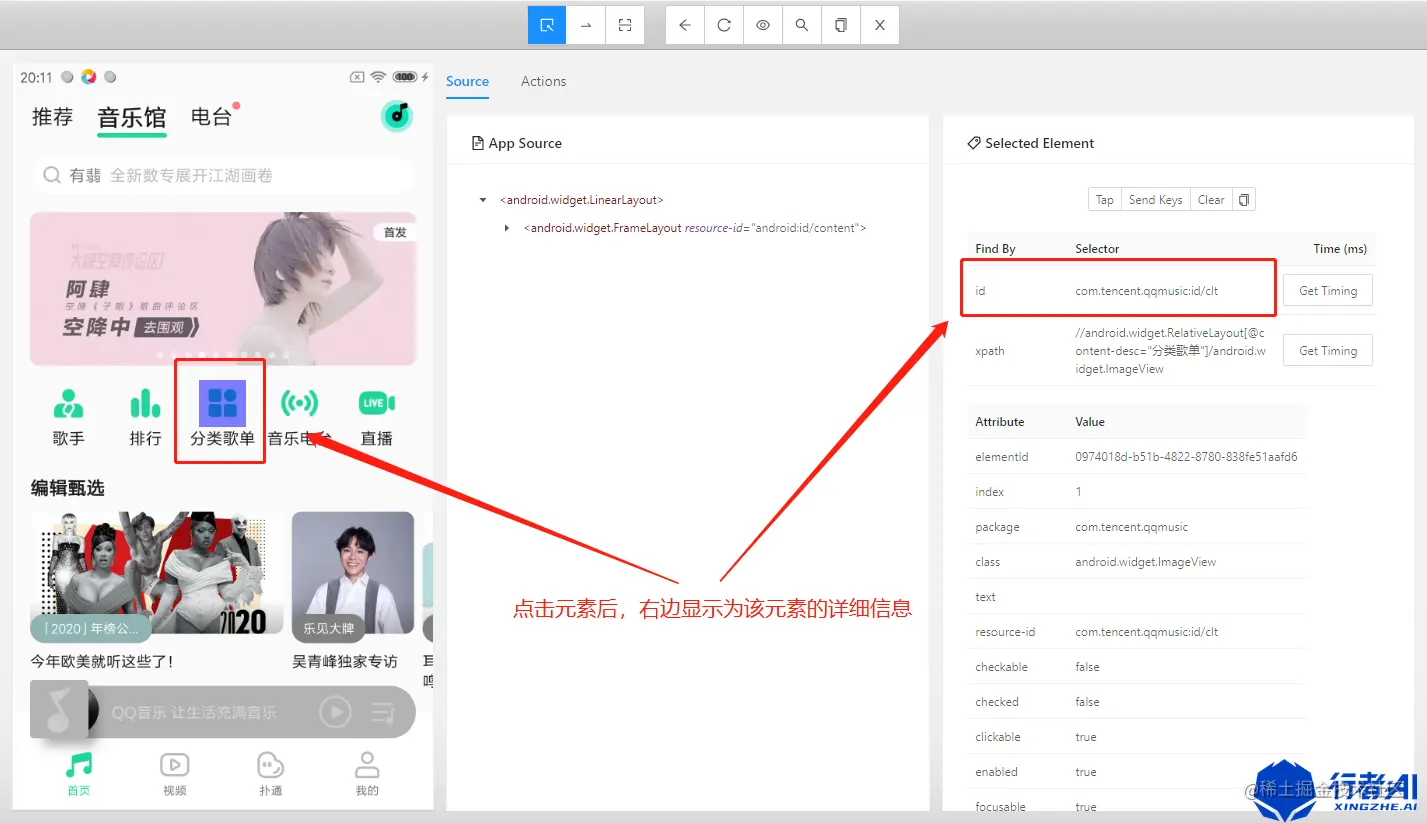Open the music note avatar icon

pyautogui.click(x=397, y=115)
